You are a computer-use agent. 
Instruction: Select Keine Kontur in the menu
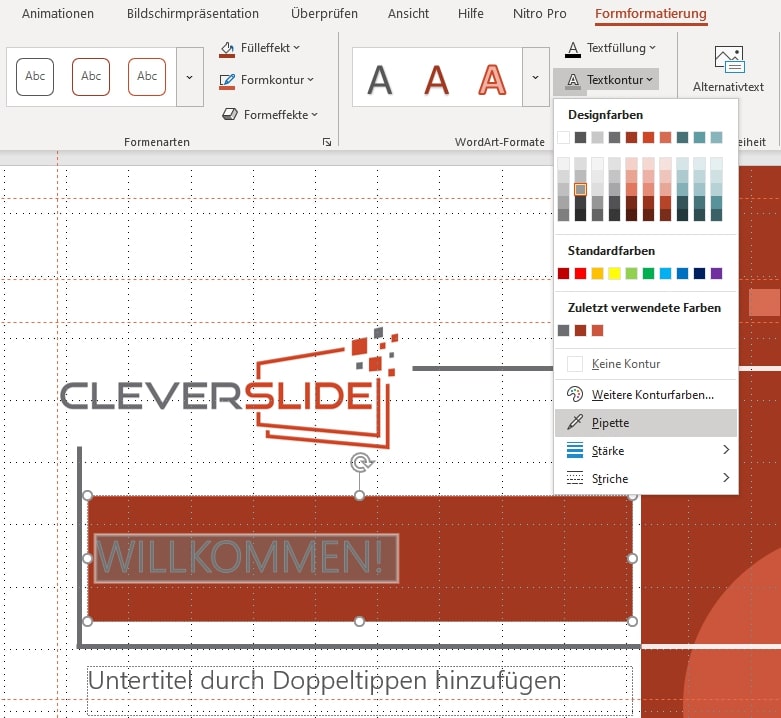(646, 364)
